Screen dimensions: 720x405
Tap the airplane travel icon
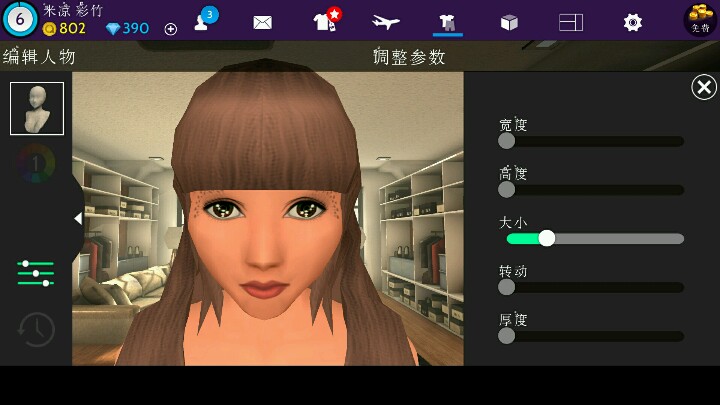(x=386, y=22)
